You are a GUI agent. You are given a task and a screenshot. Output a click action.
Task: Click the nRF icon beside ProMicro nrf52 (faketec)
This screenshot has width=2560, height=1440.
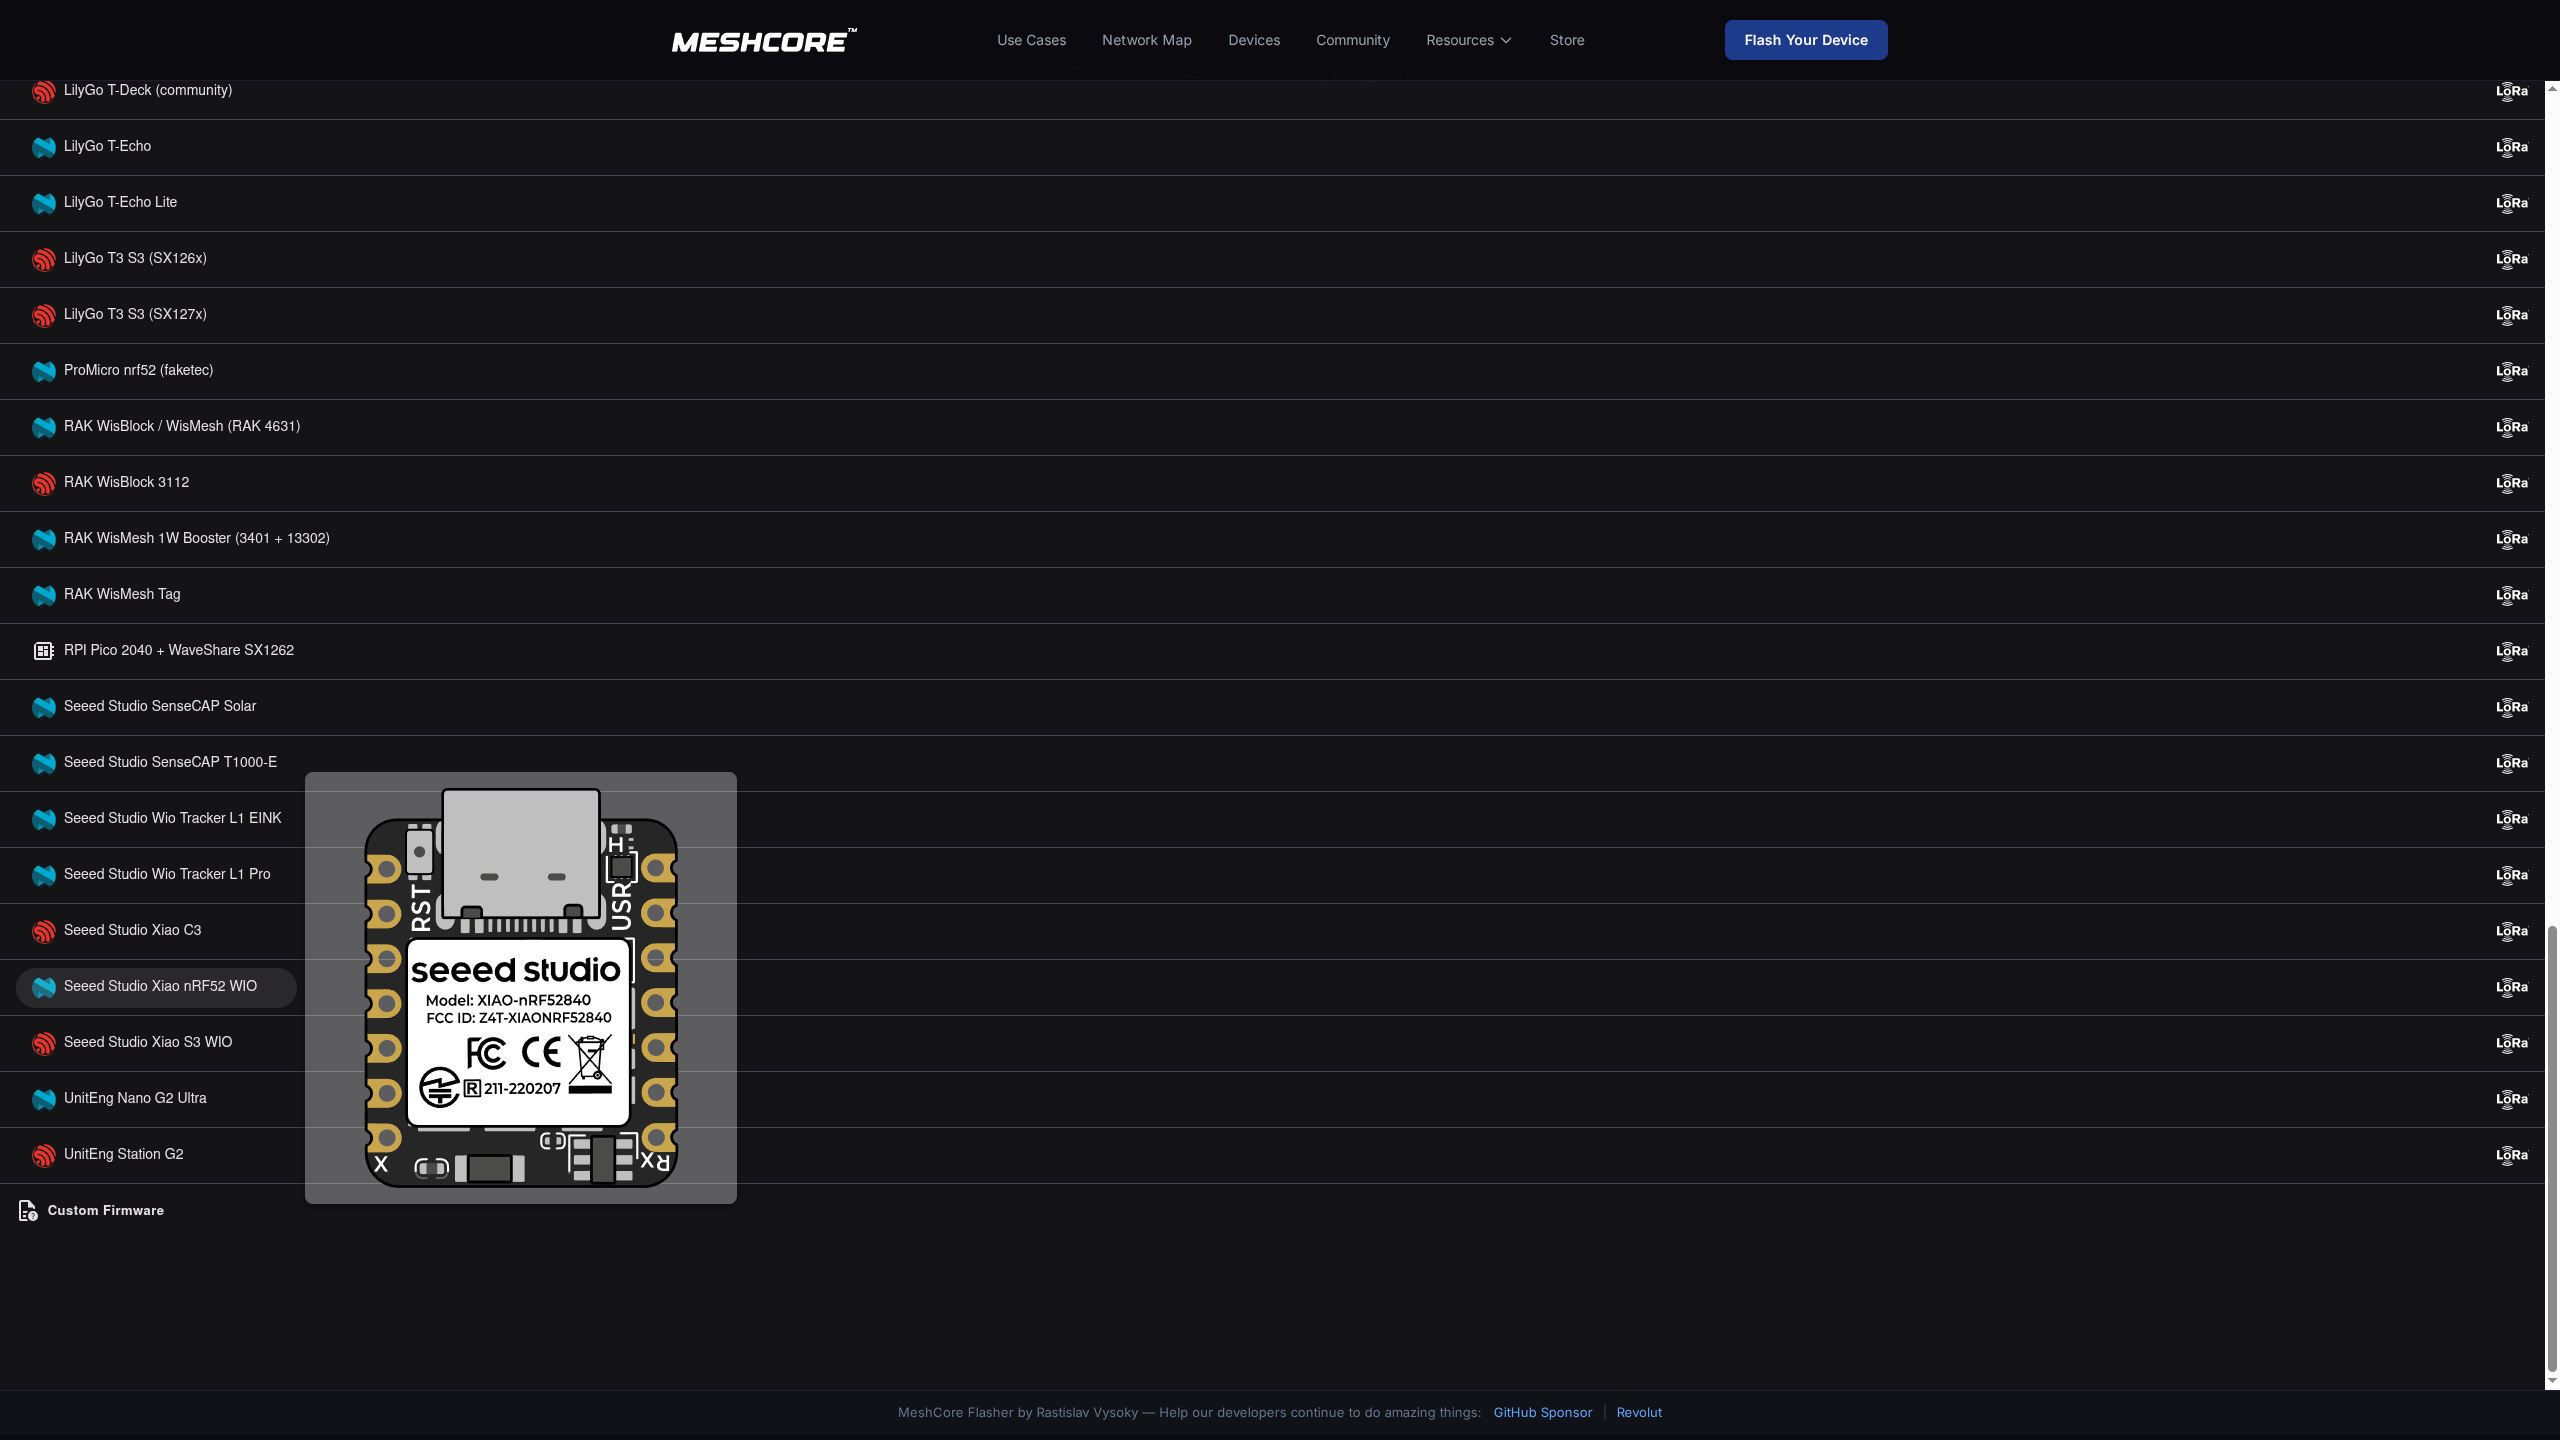click(43, 371)
